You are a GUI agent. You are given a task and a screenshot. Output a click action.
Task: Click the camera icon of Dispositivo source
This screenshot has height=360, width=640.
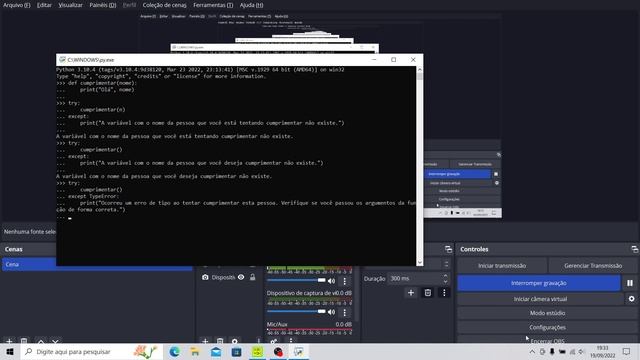(205, 277)
